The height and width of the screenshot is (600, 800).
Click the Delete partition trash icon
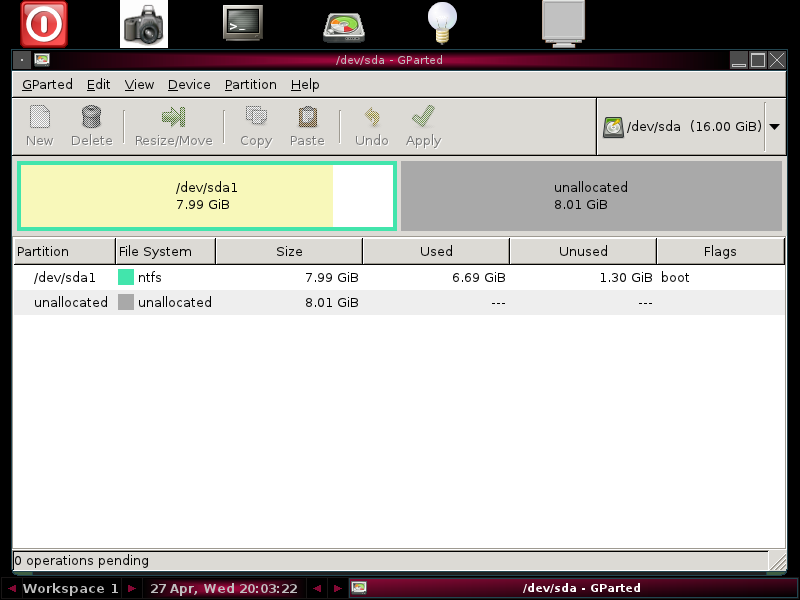tap(92, 117)
